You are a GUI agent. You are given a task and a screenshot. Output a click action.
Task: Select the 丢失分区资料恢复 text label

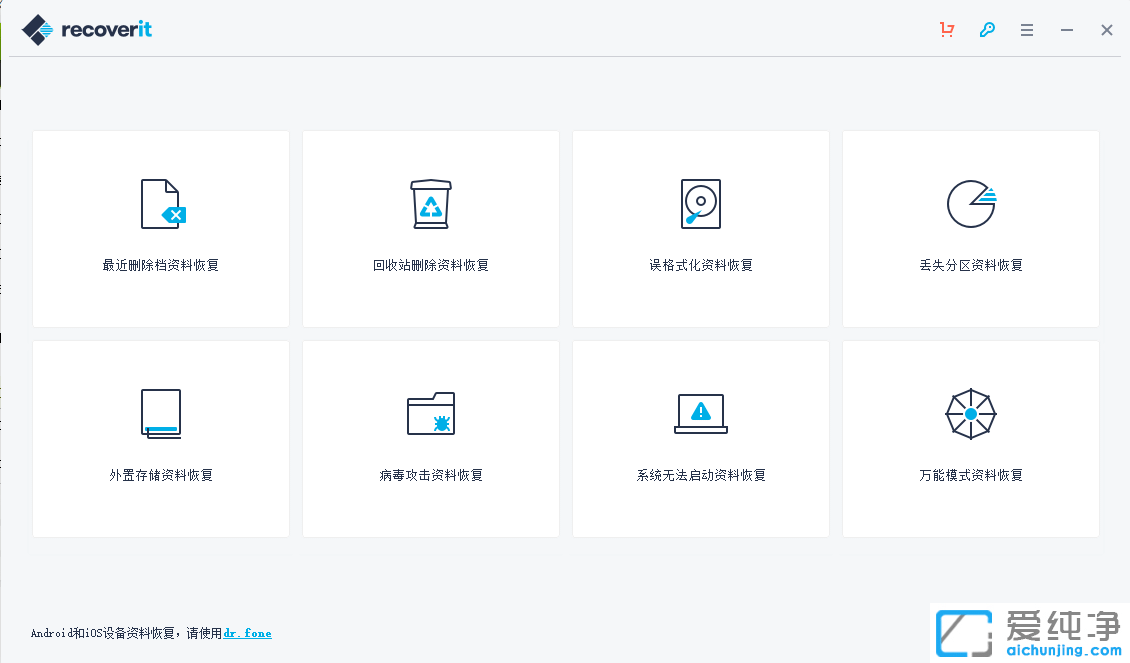tap(971, 265)
